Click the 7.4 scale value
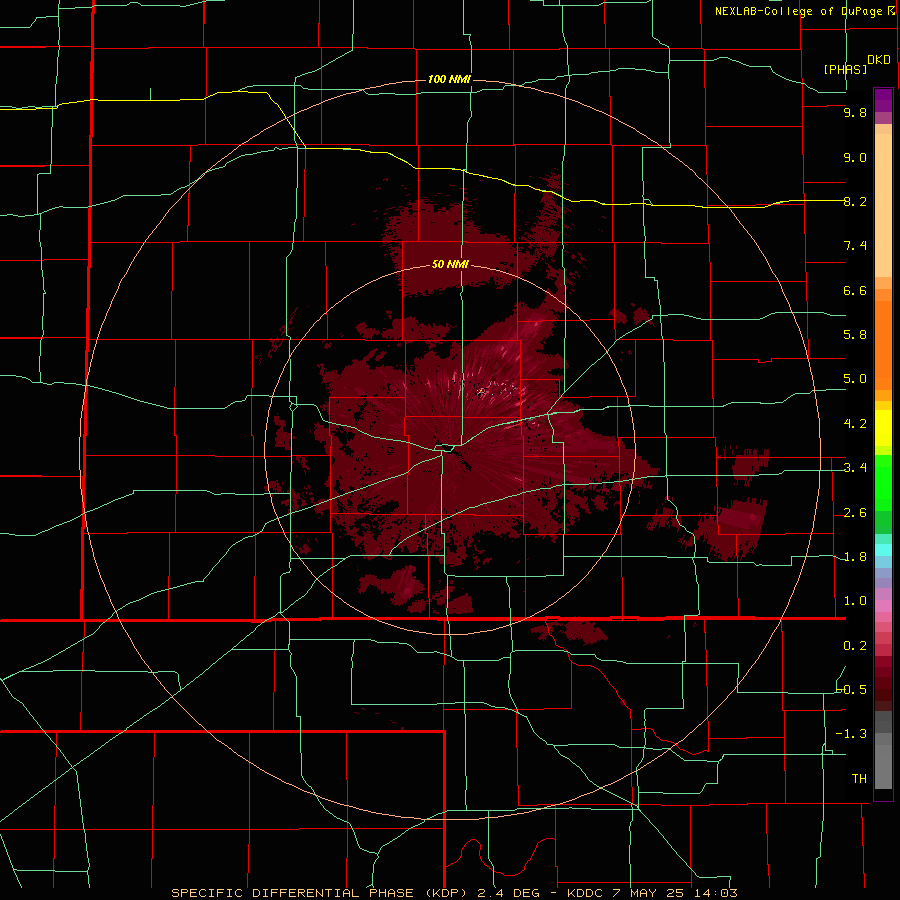 point(855,246)
